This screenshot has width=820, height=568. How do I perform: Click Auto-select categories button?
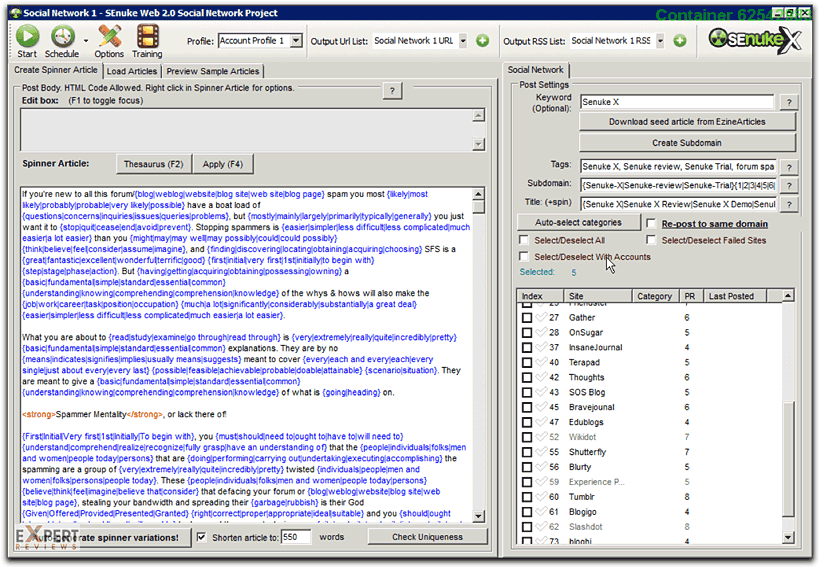[x=578, y=222]
